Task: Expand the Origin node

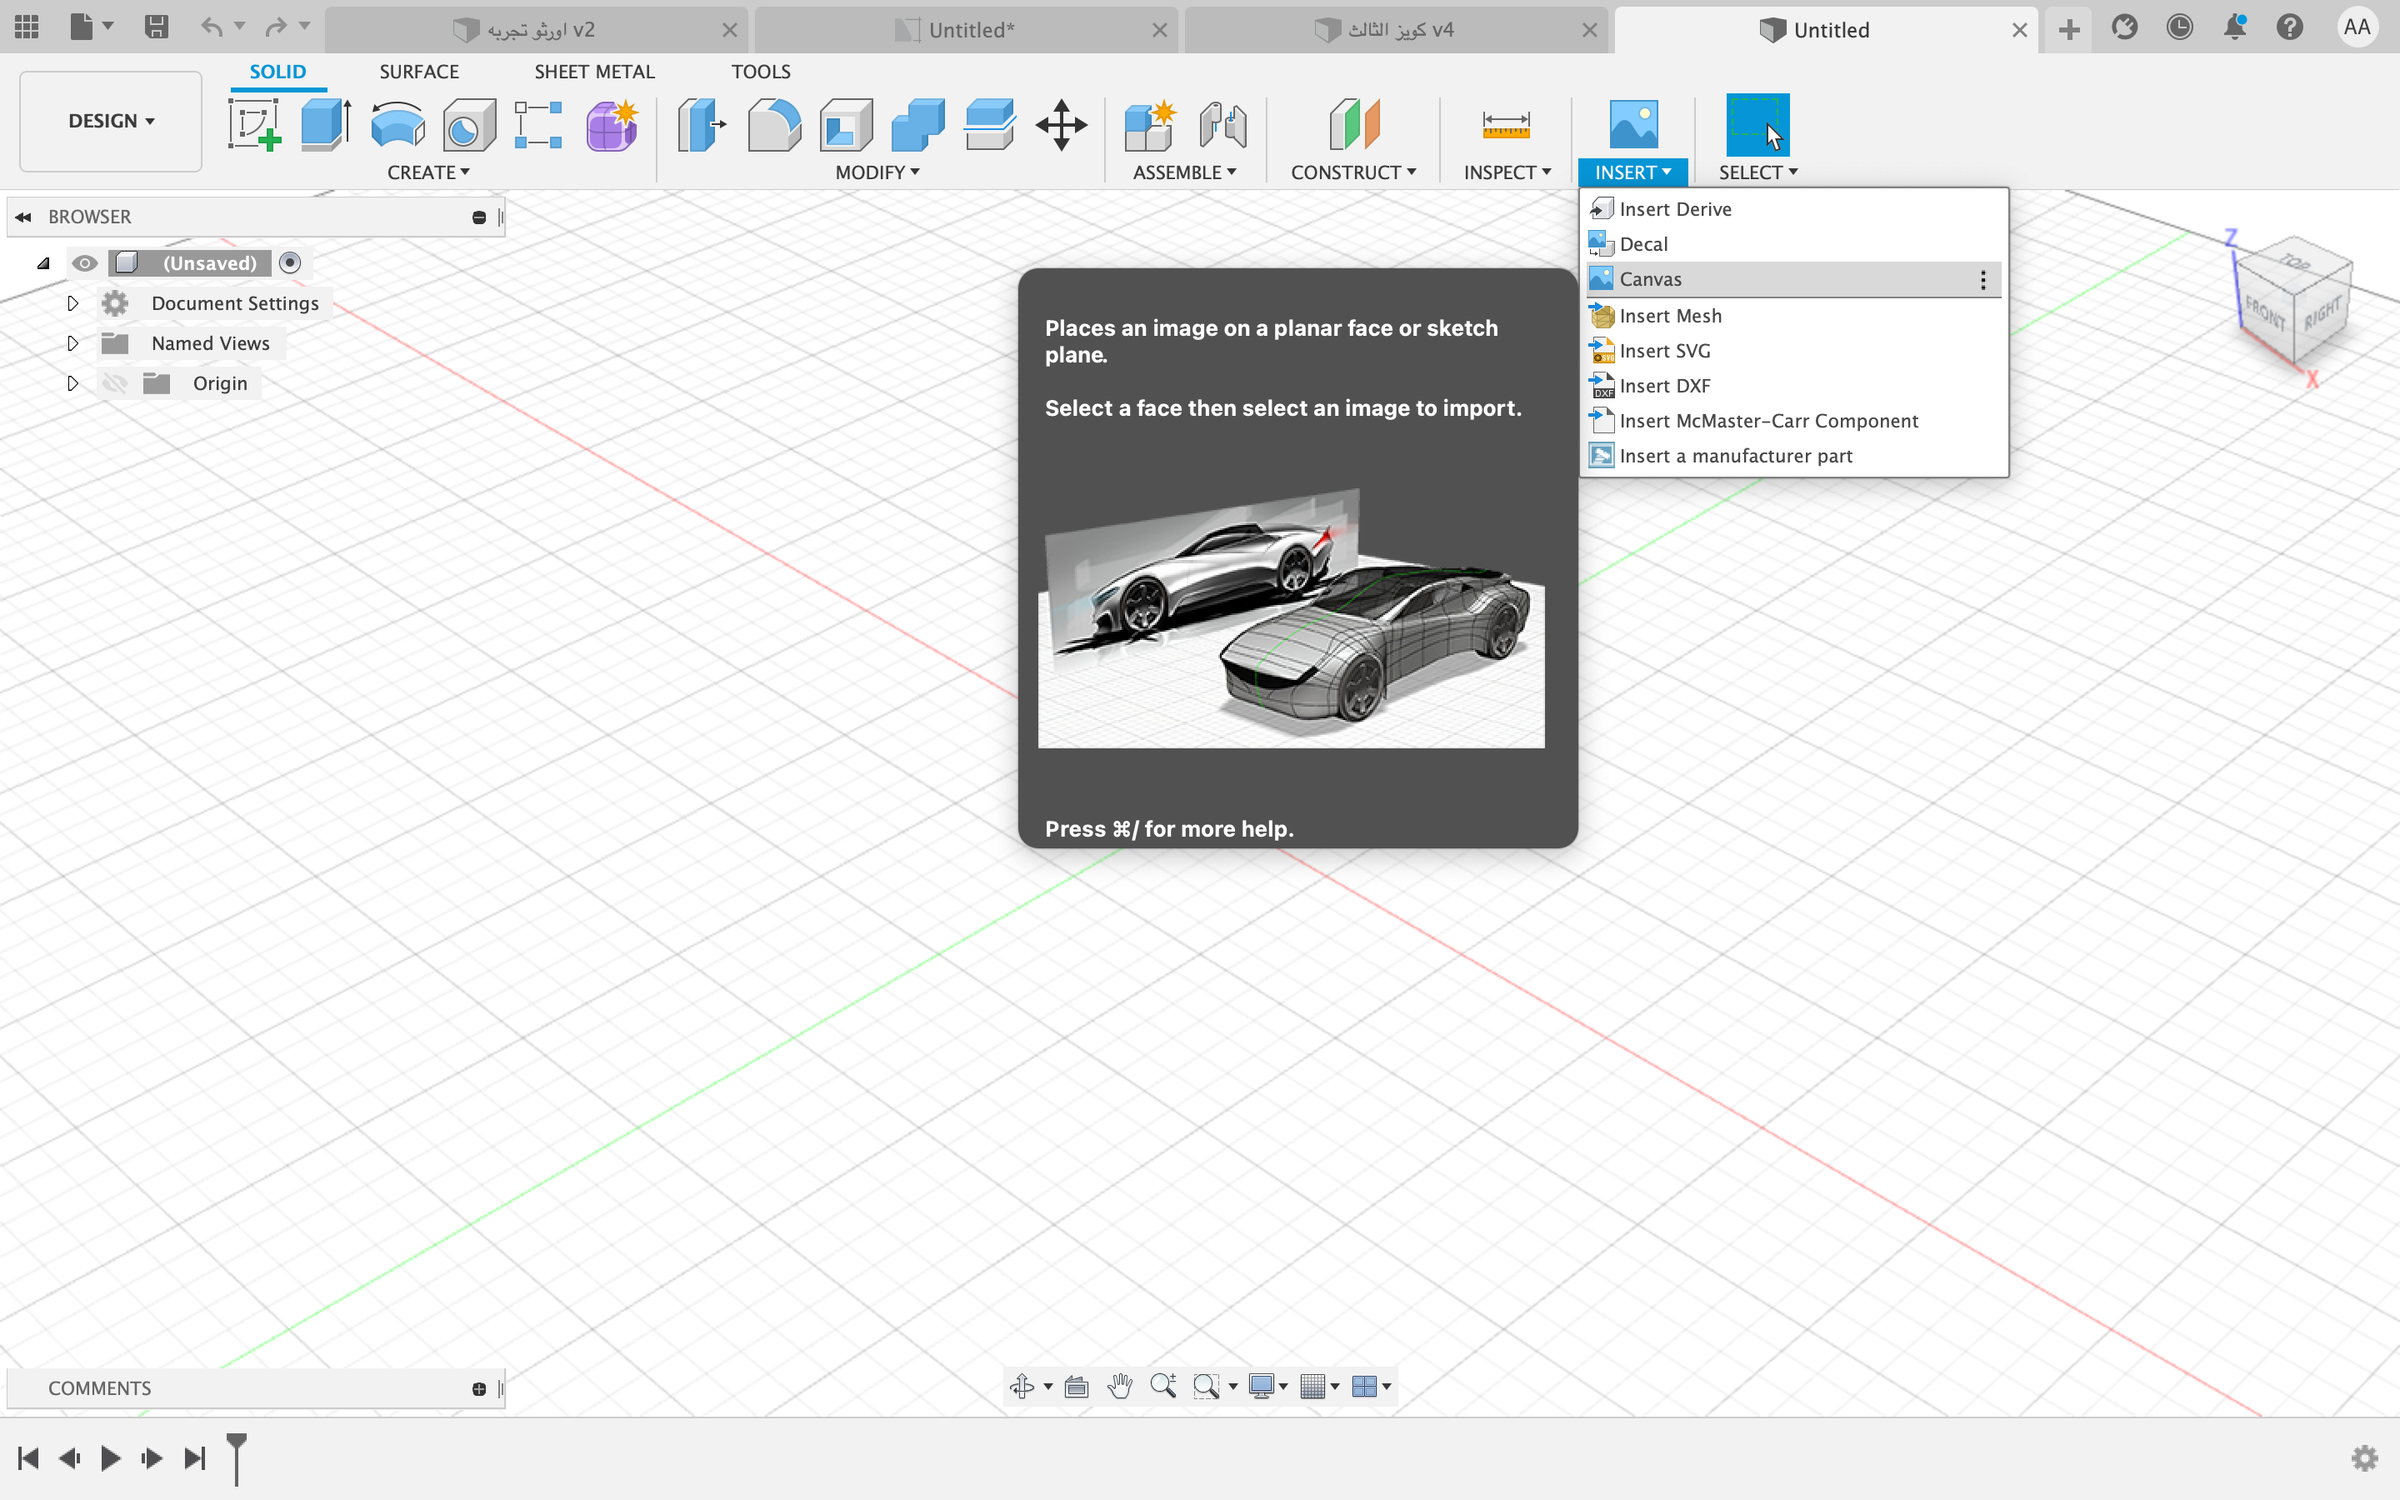Action: [x=72, y=383]
